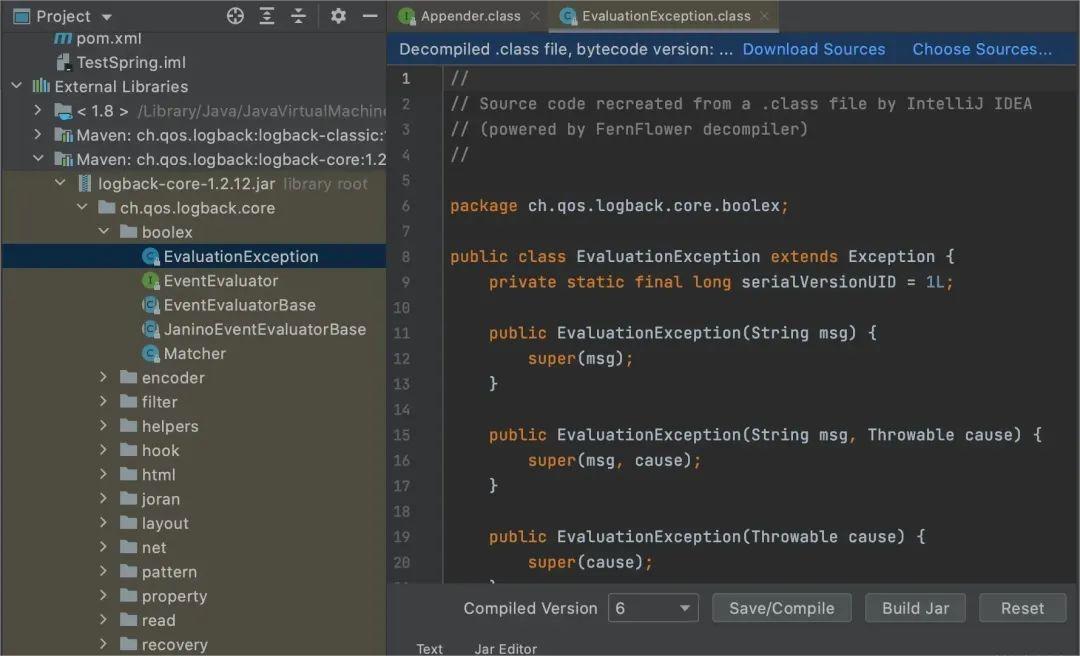
Task: Close the Appender.class tab
Action: point(534,16)
